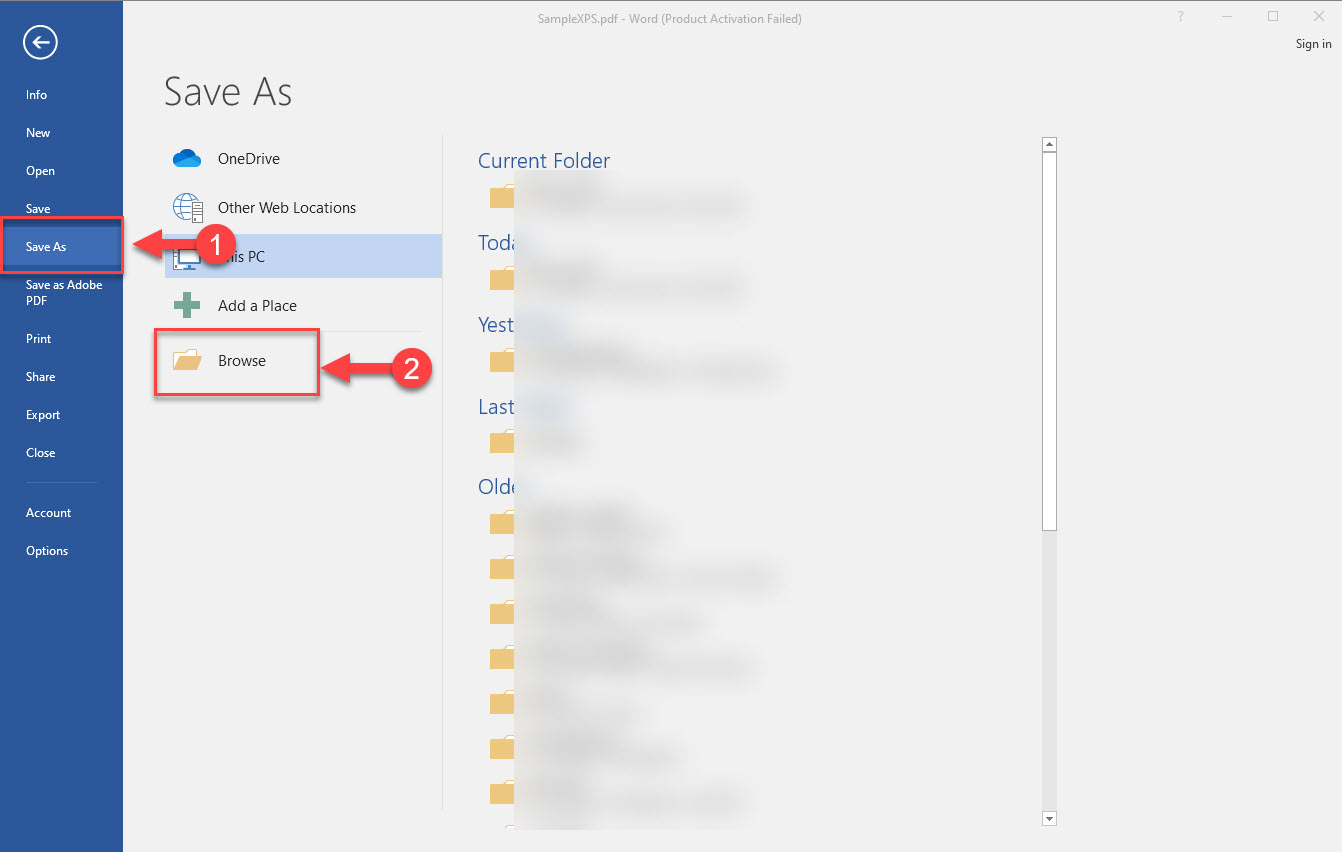The width and height of the screenshot is (1342, 852).
Task: Select the OneDrive cloud icon
Action: [187, 158]
